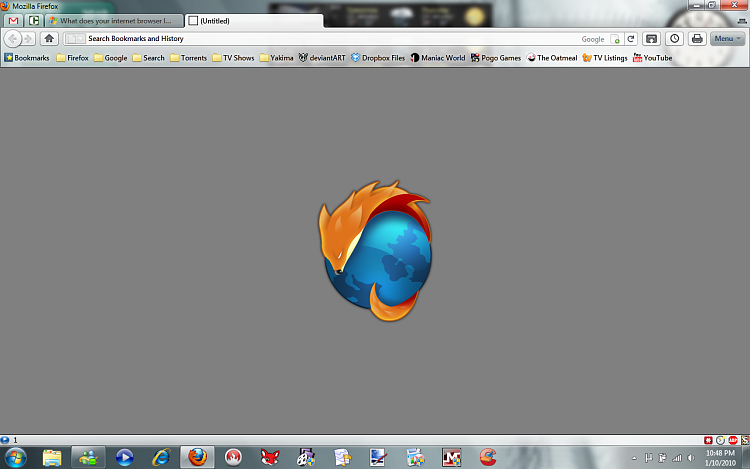
Task: Click the red add-on icon in status bar
Action: click(708, 440)
